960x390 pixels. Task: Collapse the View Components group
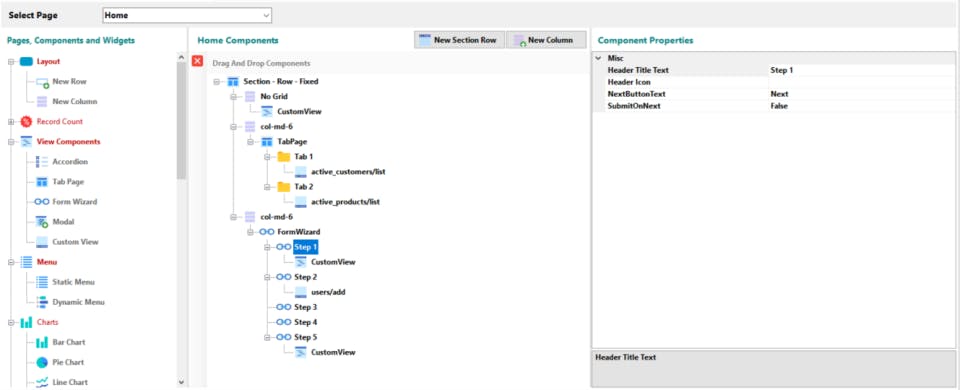10,141
